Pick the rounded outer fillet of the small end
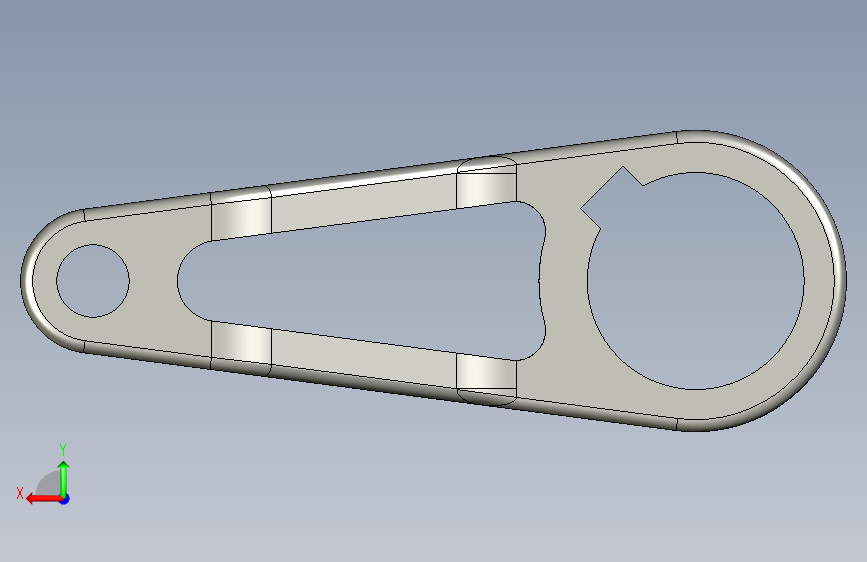 (x=28, y=281)
